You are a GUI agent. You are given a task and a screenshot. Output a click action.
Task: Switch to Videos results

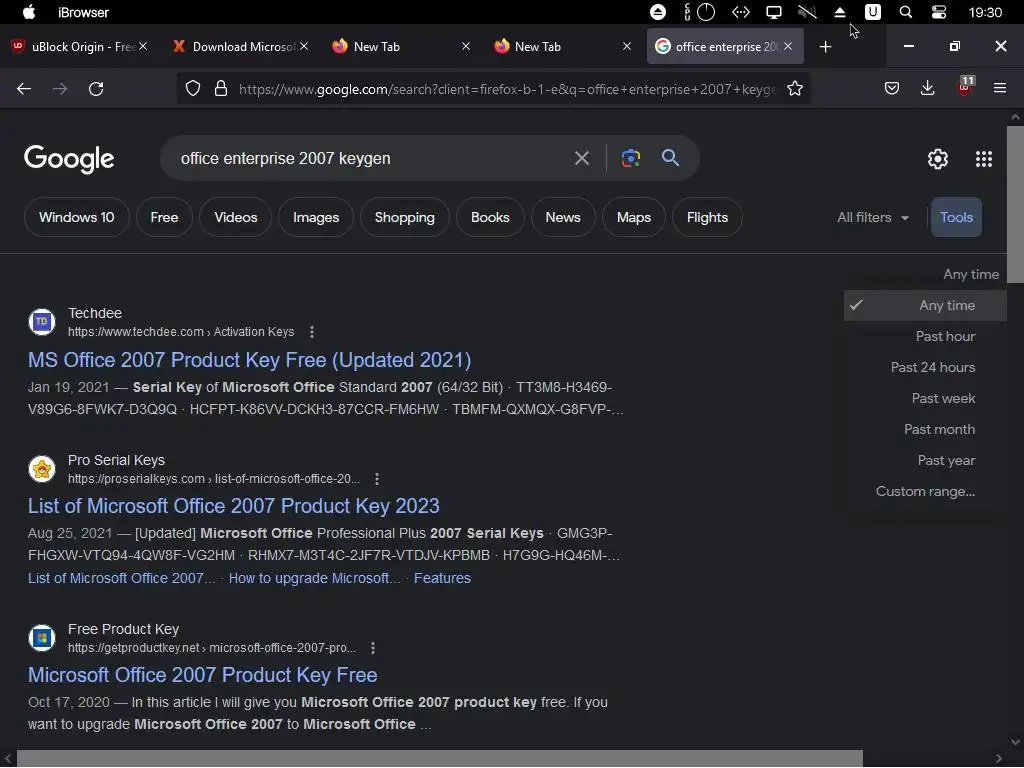236,217
